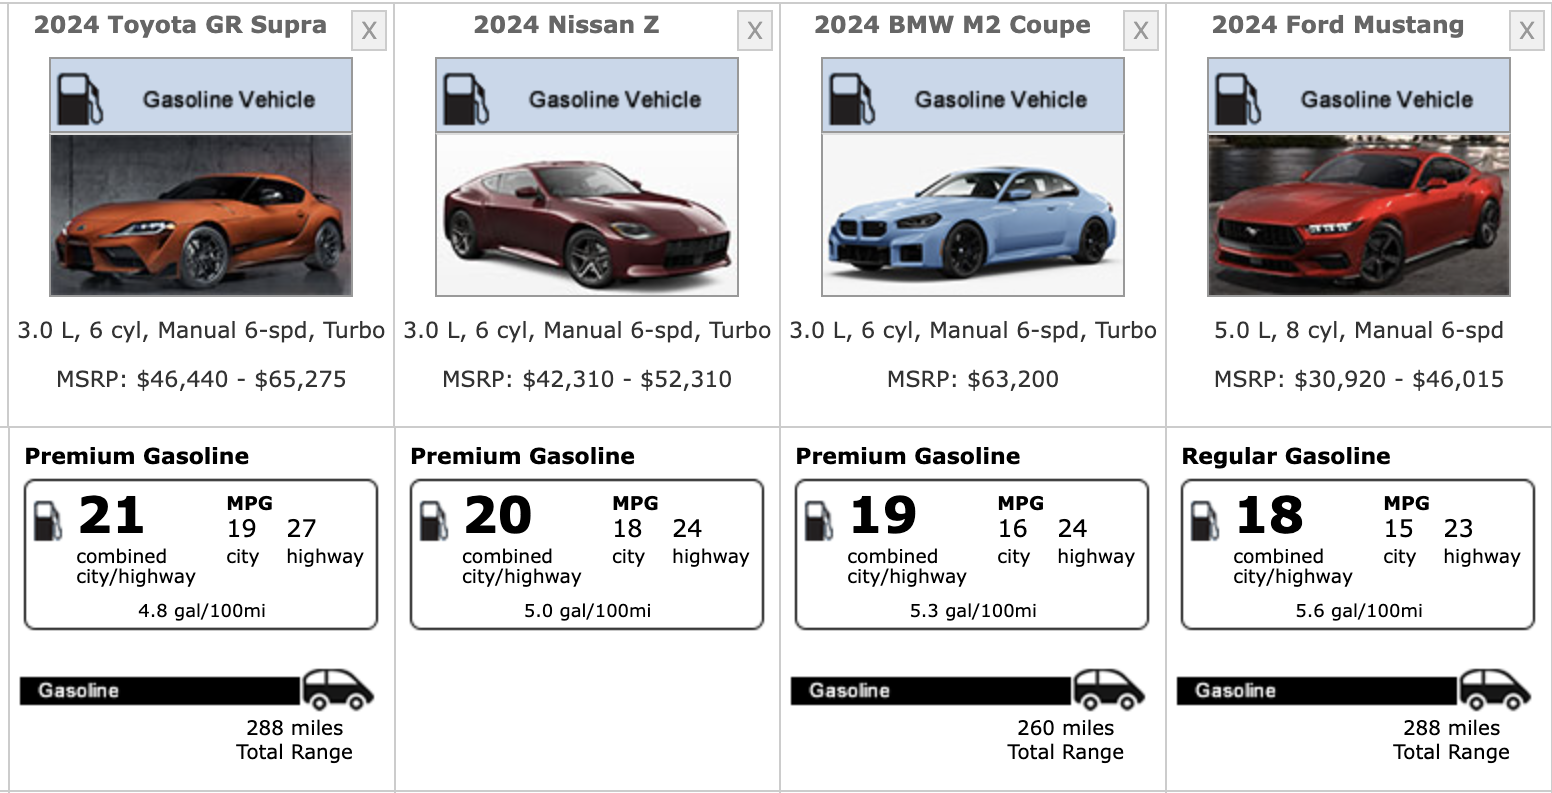Click the gas pump icon above Nissan Z photo
This screenshot has height=793, width=1552.
point(466,98)
